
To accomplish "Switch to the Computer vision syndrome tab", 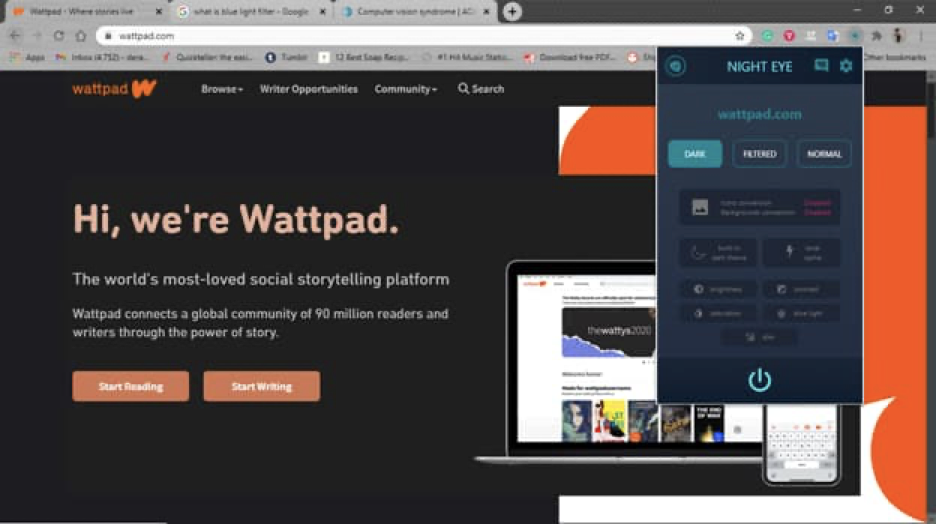I will pyautogui.click(x=415, y=11).
